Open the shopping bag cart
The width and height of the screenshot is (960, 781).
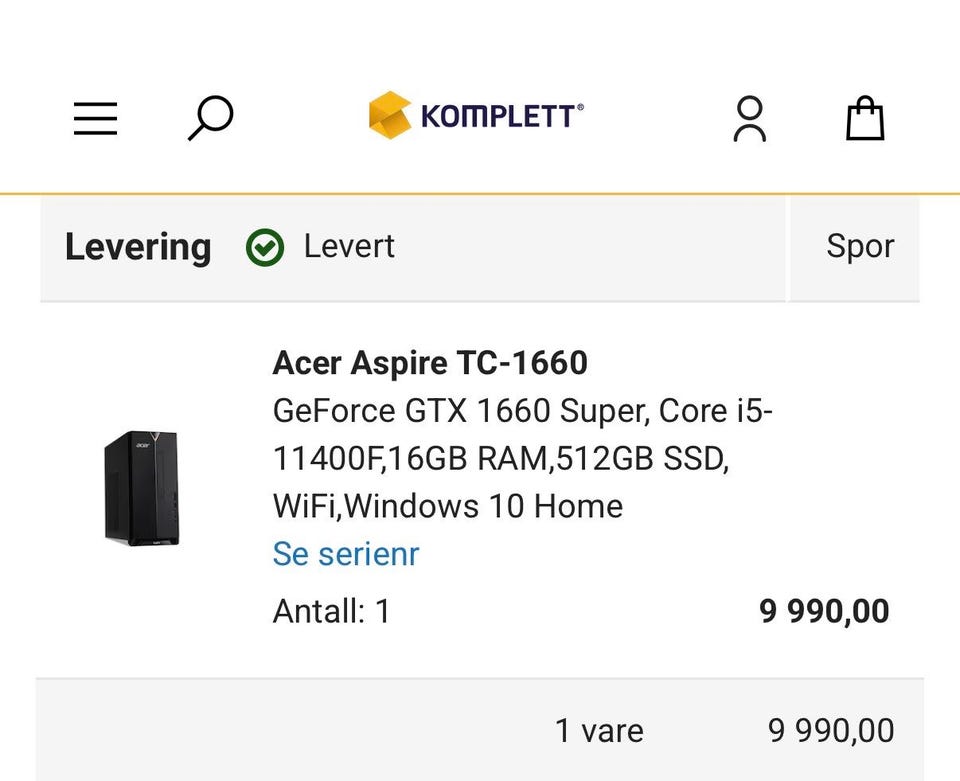[865, 118]
